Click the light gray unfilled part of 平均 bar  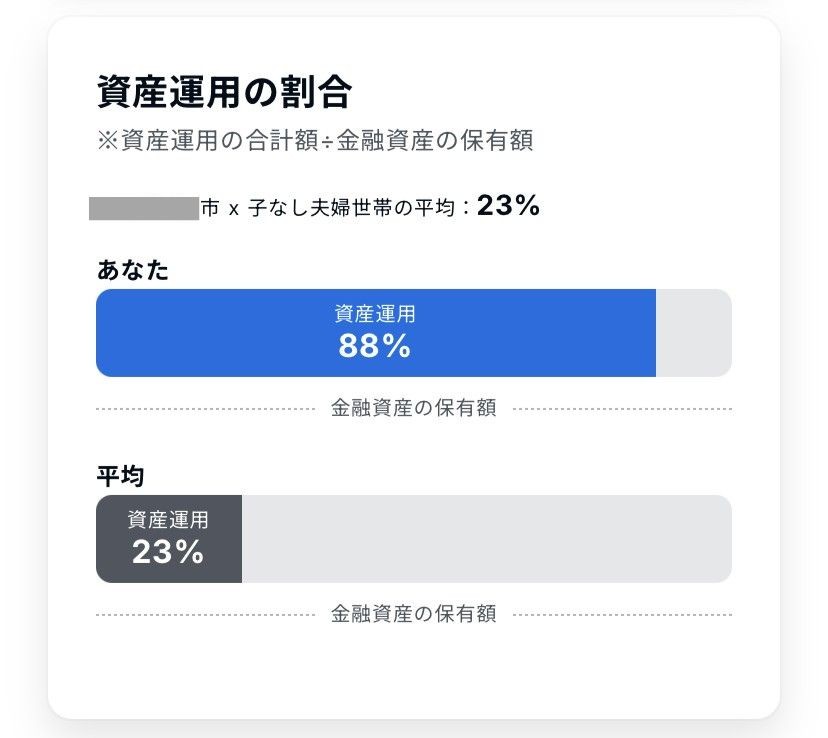tap(486, 539)
